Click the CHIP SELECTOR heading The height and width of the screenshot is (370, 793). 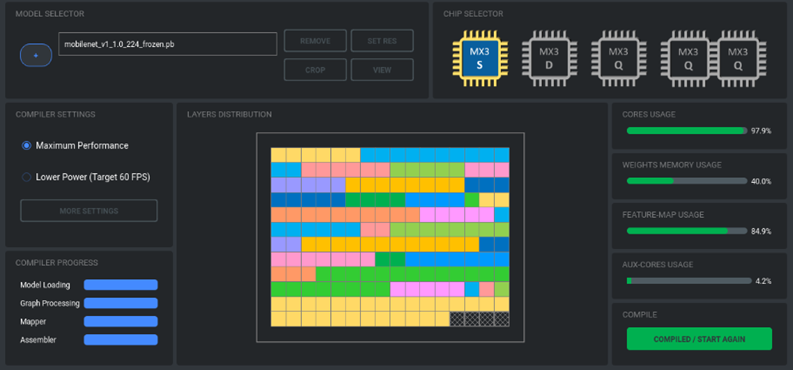(473, 14)
